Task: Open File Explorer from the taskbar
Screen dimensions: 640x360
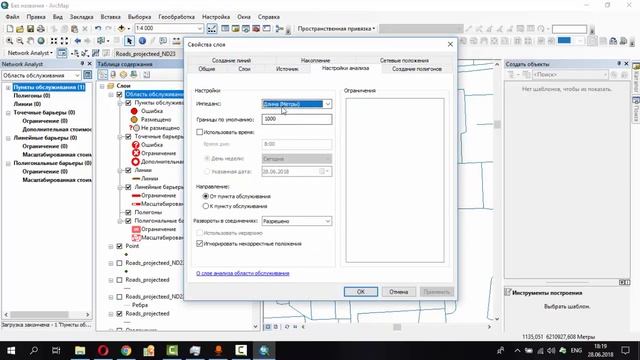Action: coord(80,350)
